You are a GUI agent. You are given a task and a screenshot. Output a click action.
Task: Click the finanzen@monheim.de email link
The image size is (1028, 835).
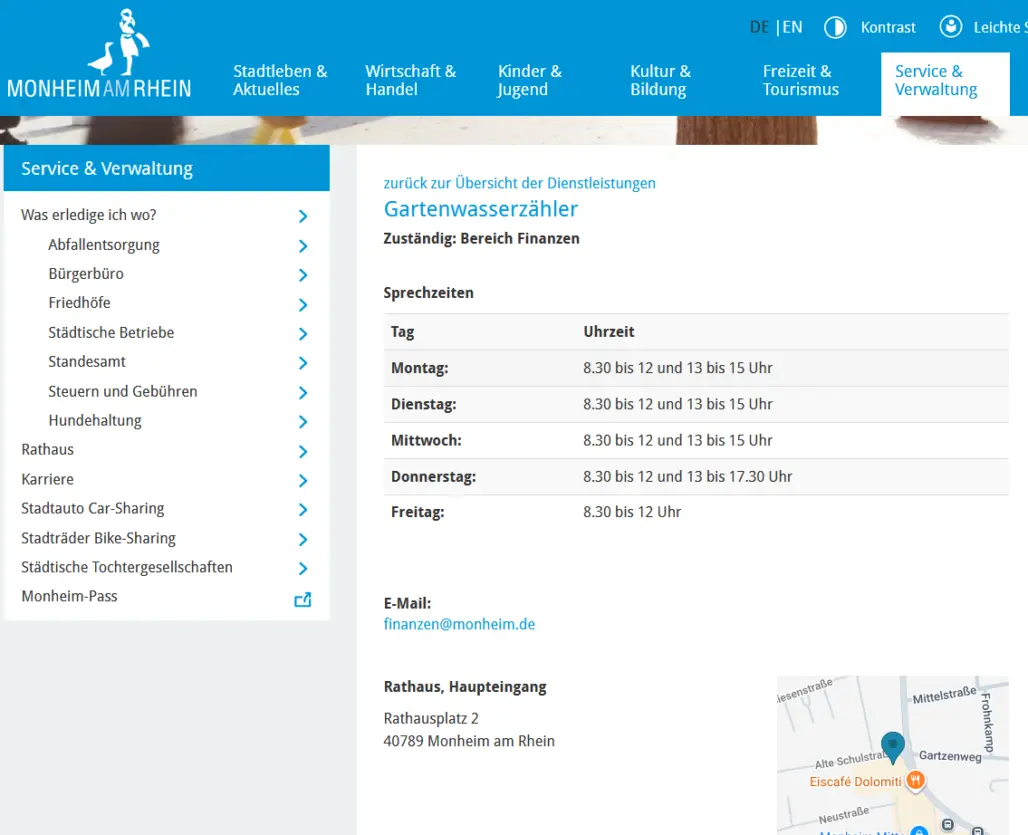click(459, 624)
